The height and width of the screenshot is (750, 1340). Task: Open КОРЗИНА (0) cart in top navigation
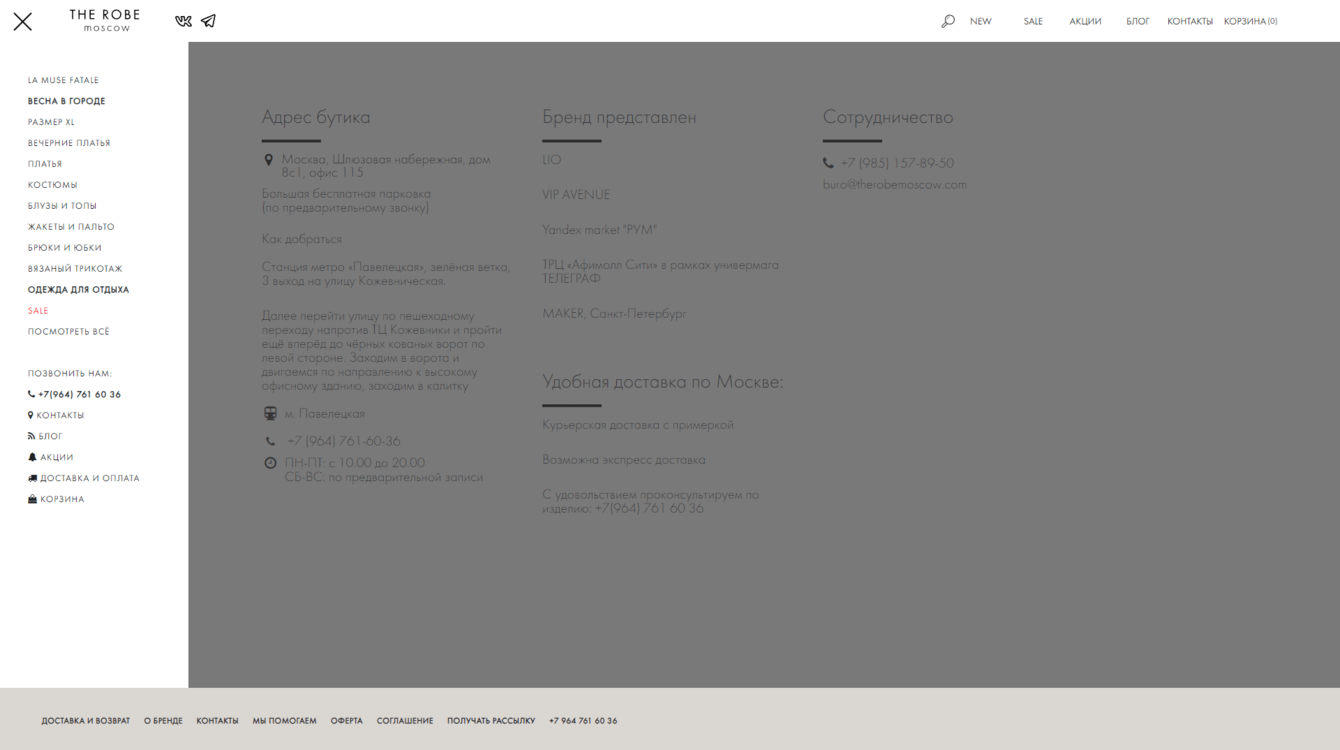click(1250, 21)
